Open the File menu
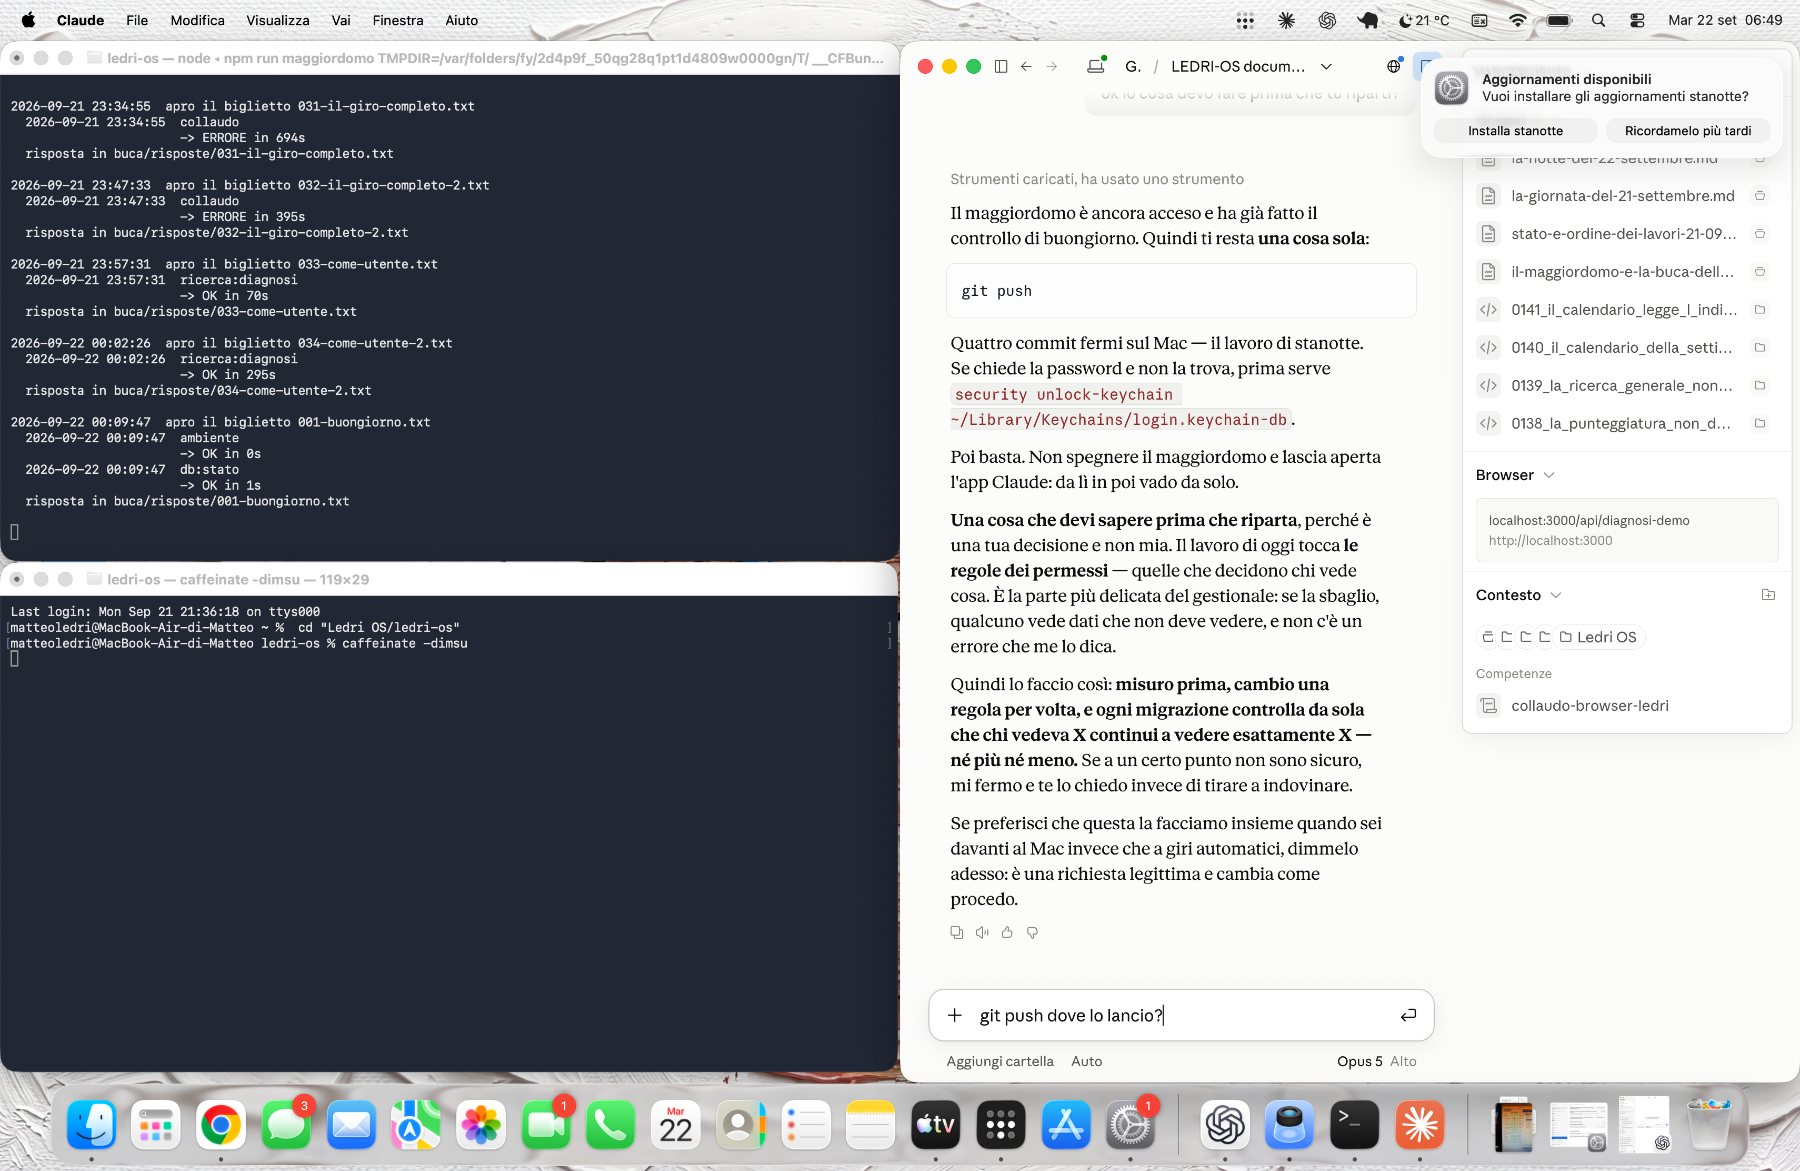The image size is (1800, 1171). pyautogui.click(x=137, y=20)
